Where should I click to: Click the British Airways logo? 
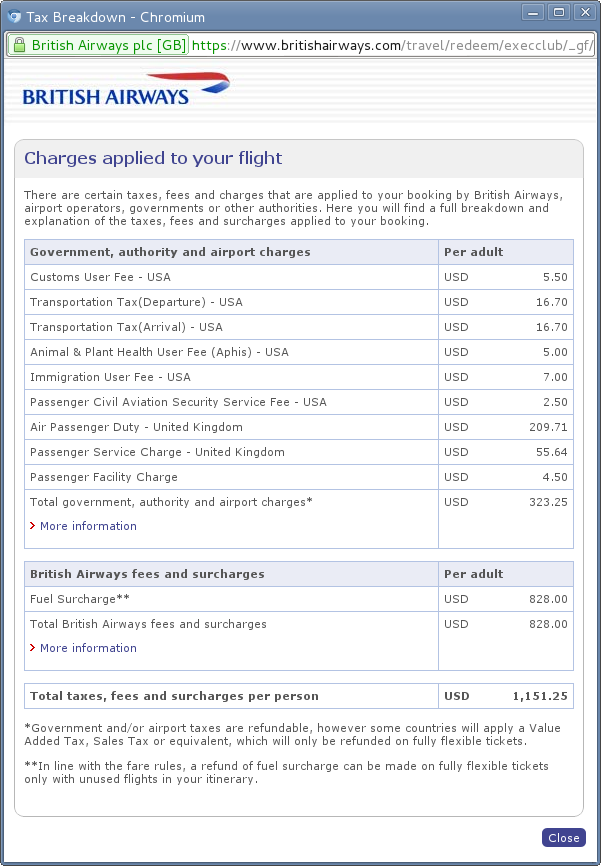tap(125, 90)
